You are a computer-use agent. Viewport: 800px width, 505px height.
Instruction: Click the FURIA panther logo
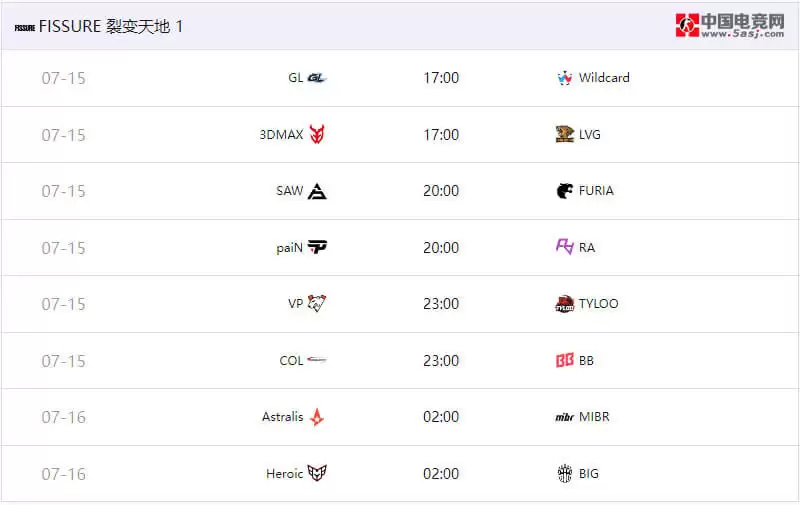click(565, 191)
